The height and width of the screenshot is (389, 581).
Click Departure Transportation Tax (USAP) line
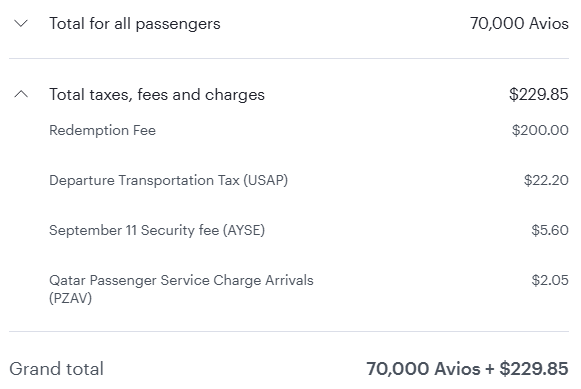point(169,180)
